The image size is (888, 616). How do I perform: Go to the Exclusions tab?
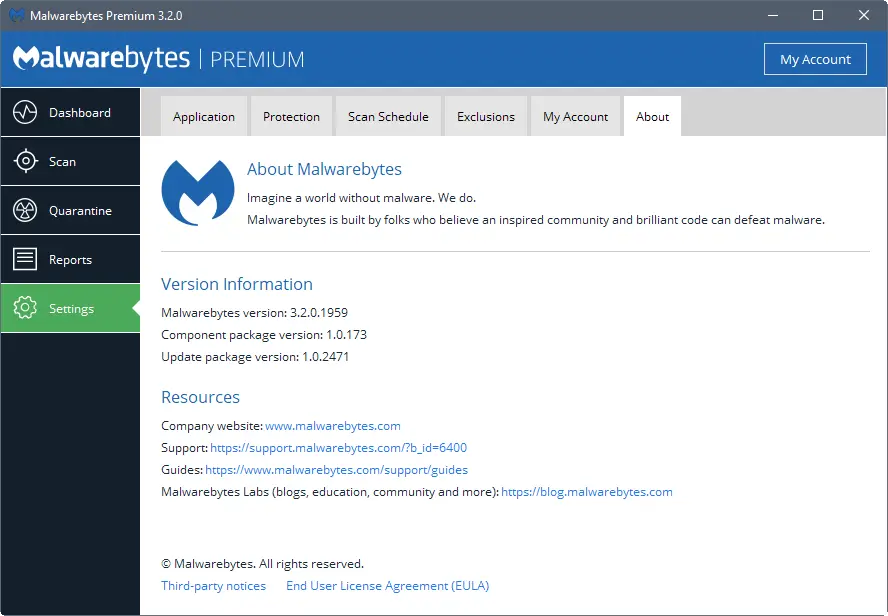[486, 117]
